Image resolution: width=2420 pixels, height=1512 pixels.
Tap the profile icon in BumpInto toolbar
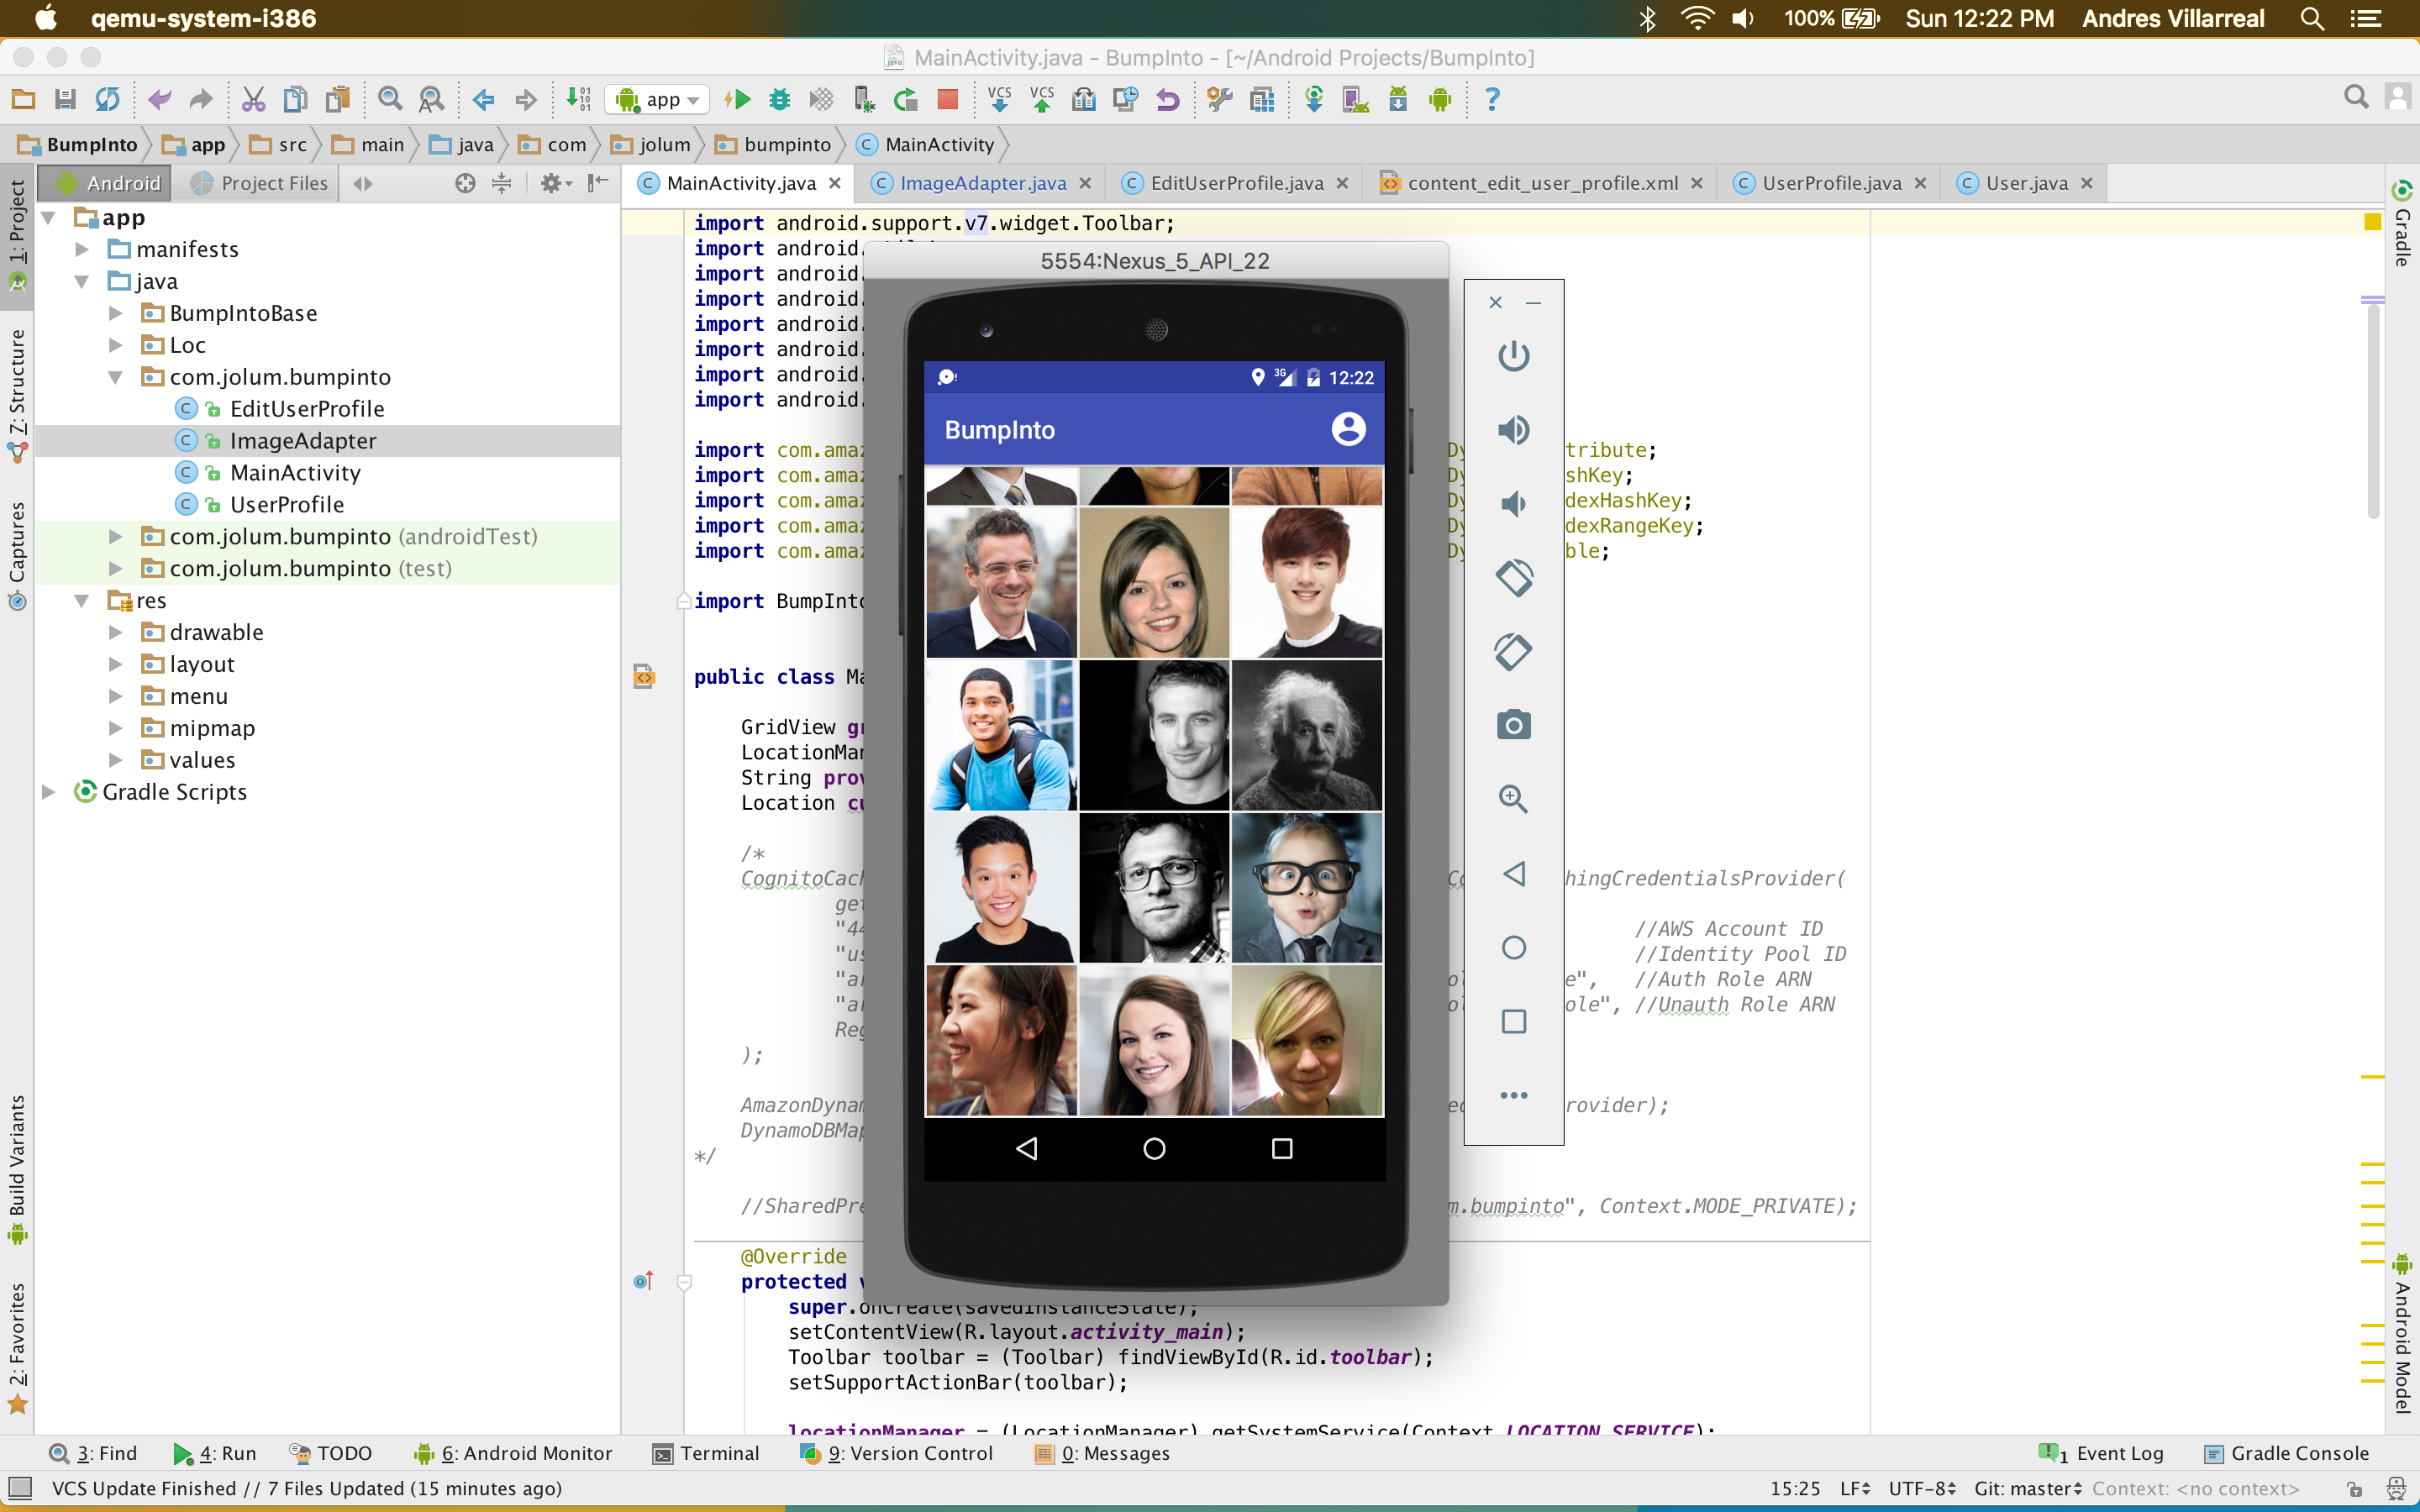click(x=1348, y=429)
